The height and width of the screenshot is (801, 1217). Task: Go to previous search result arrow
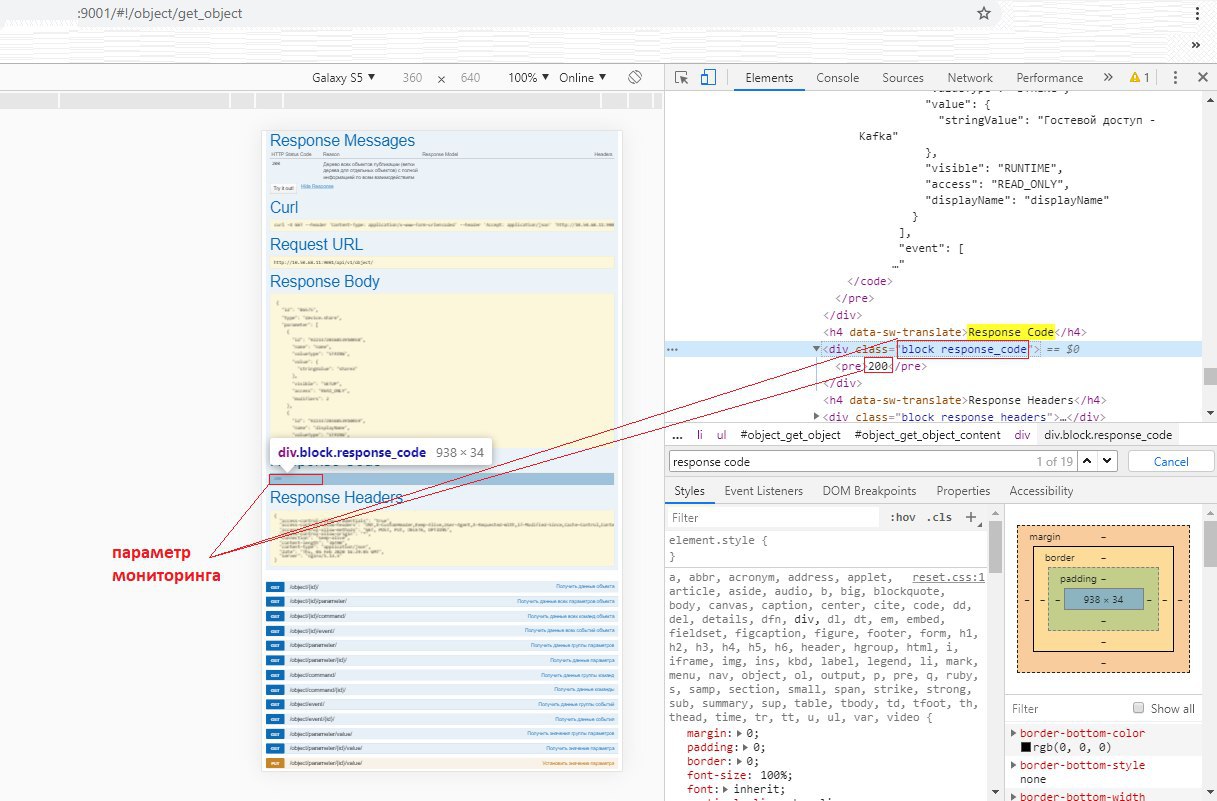1088,461
